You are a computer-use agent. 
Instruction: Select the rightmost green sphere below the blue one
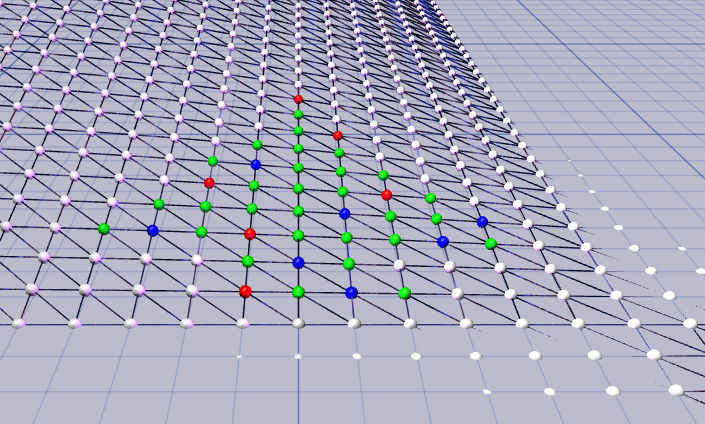[x=491, y=244]
